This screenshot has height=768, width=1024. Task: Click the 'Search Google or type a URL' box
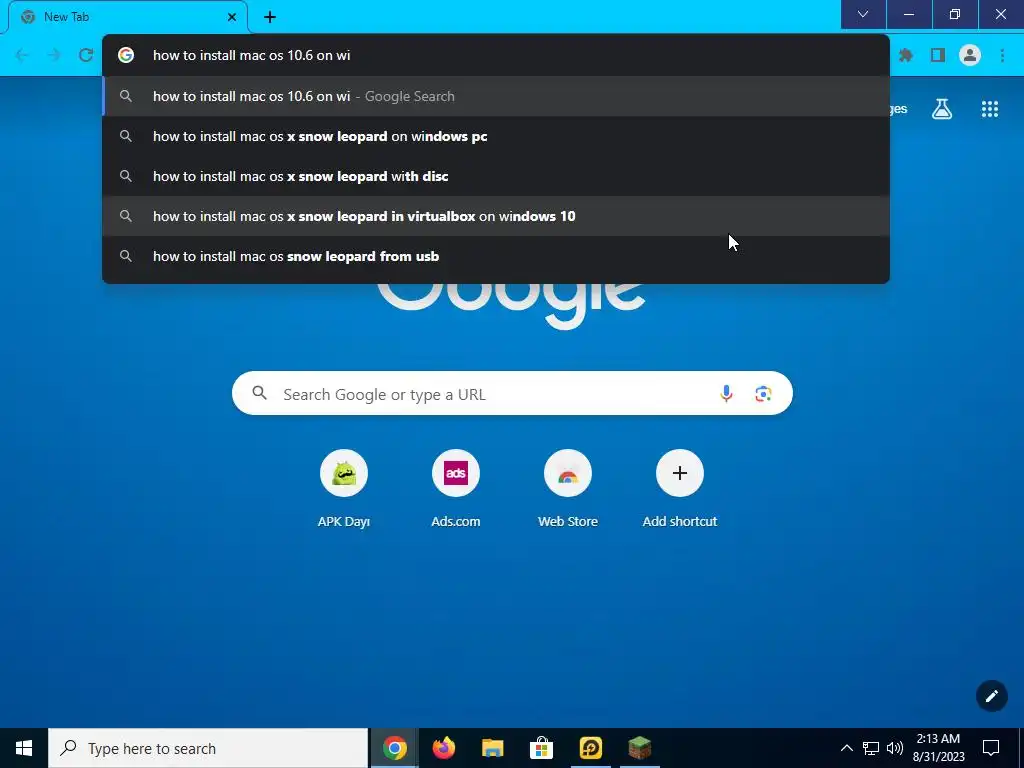pos(512,393)
